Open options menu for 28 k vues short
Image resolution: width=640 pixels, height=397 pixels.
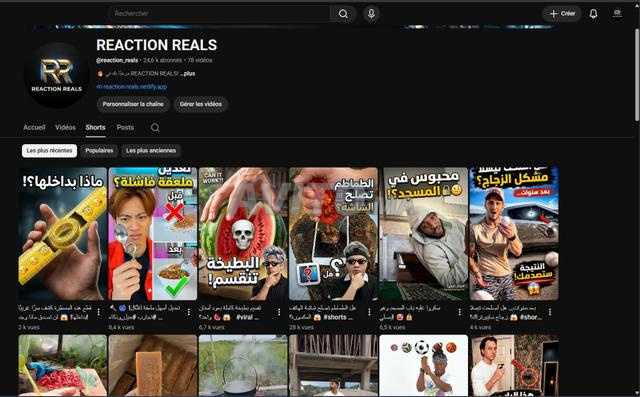click(369, 312)
